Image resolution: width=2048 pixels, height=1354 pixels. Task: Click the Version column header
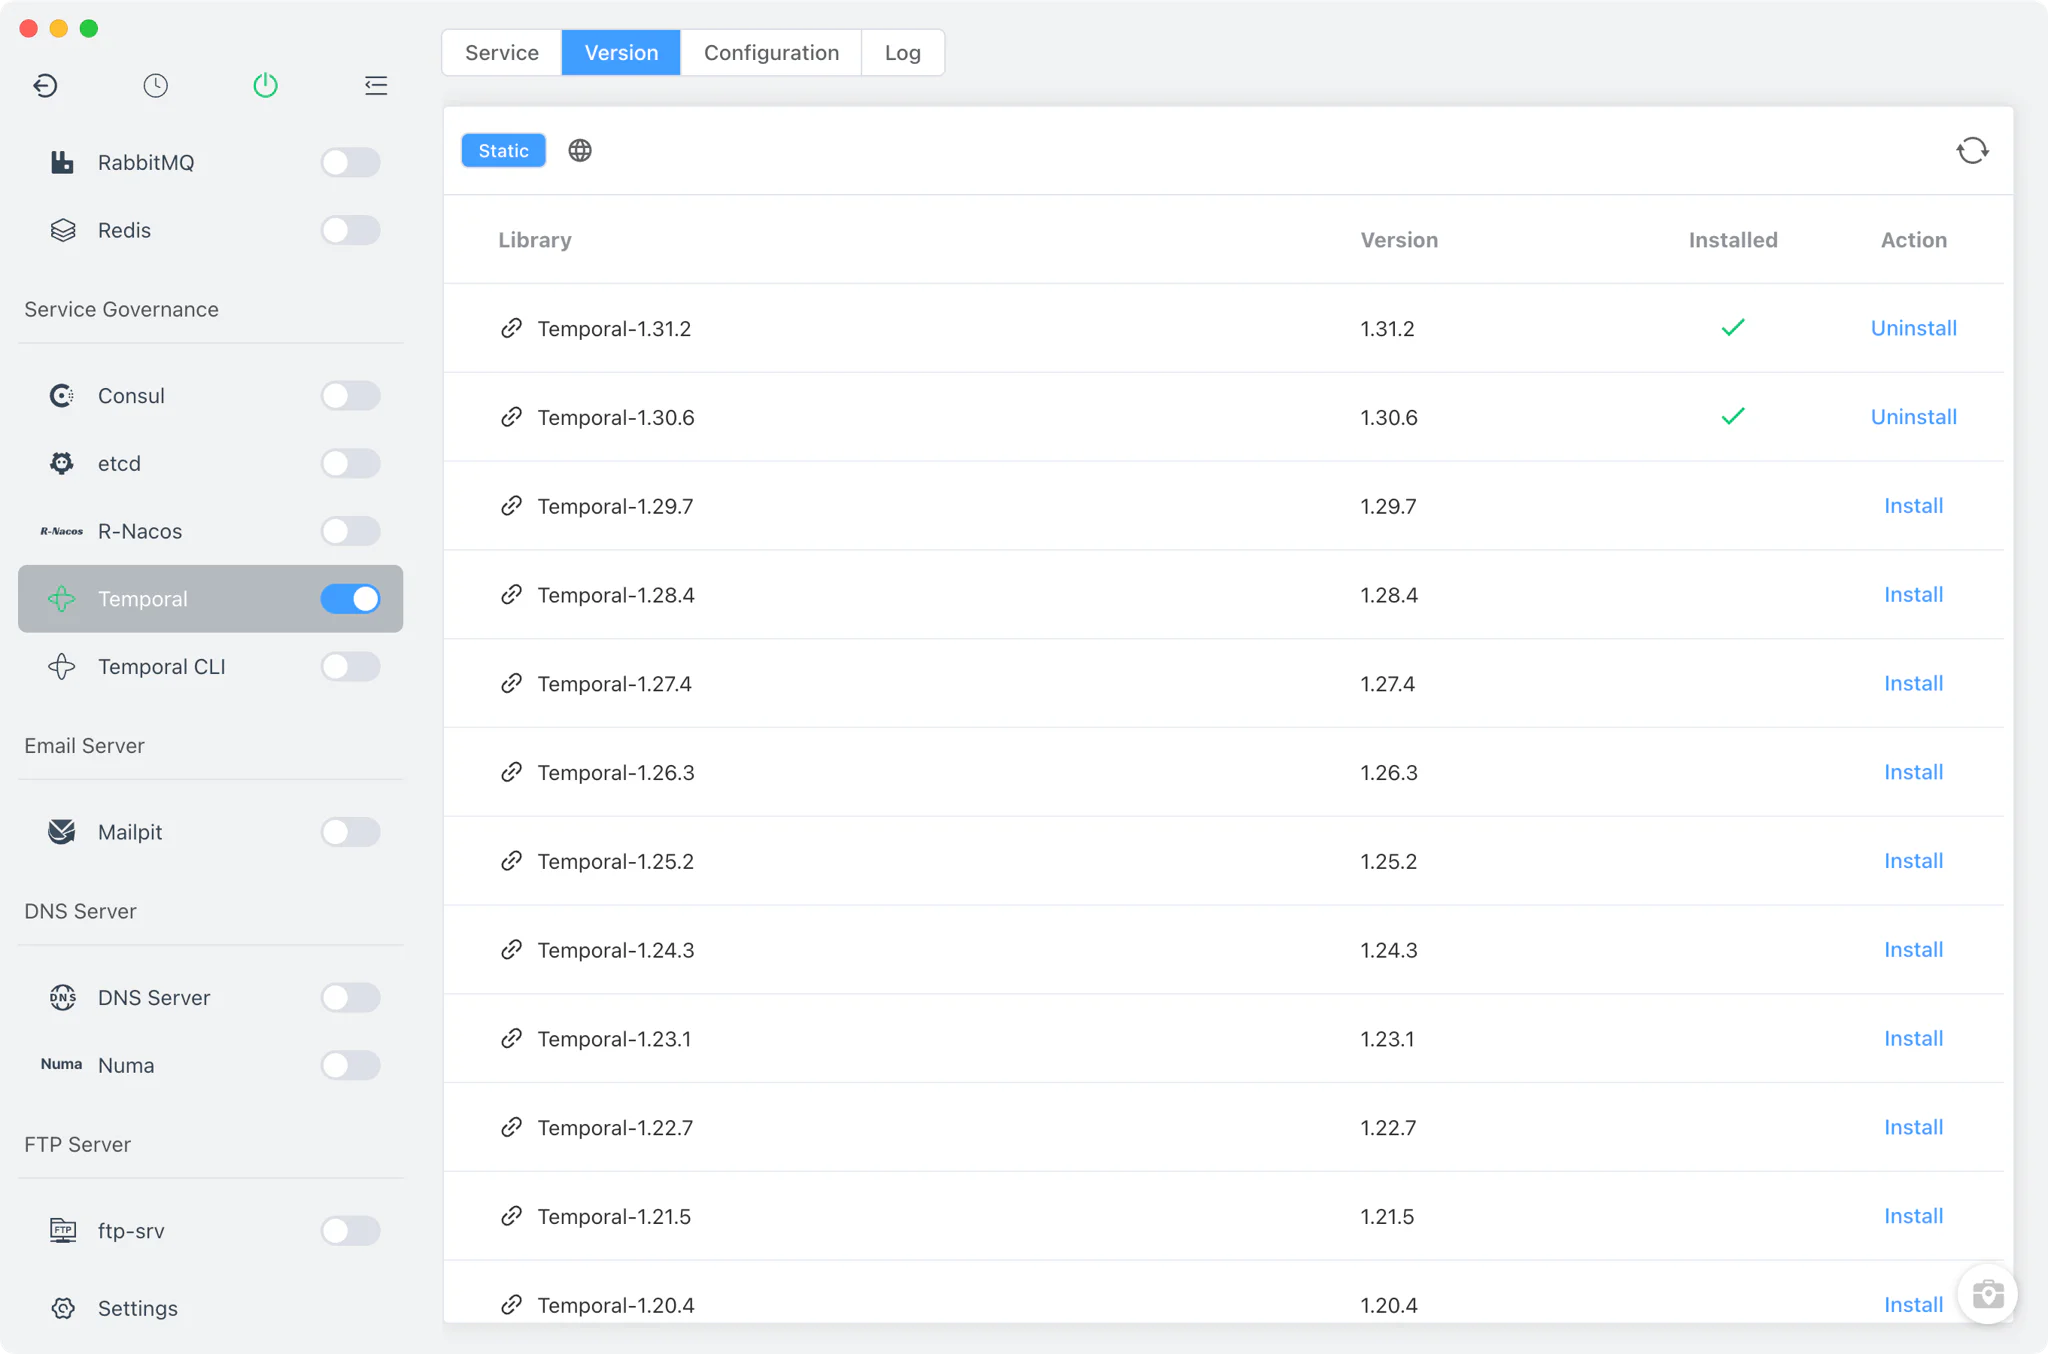click(x=1399, y=240)
